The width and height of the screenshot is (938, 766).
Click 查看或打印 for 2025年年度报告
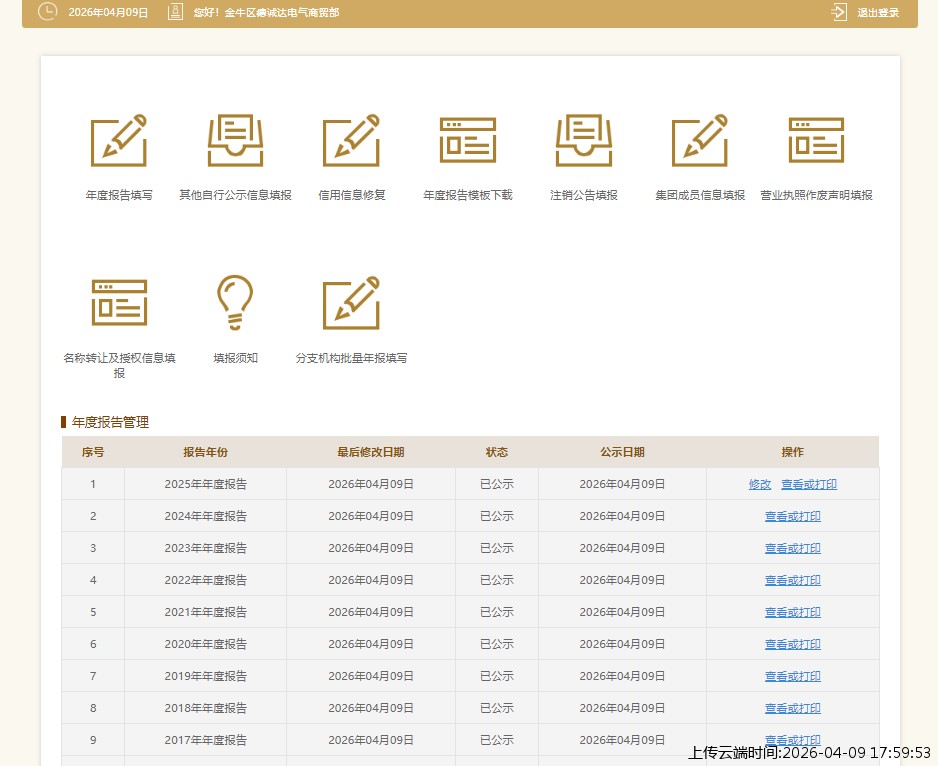[x=809, y=484]
